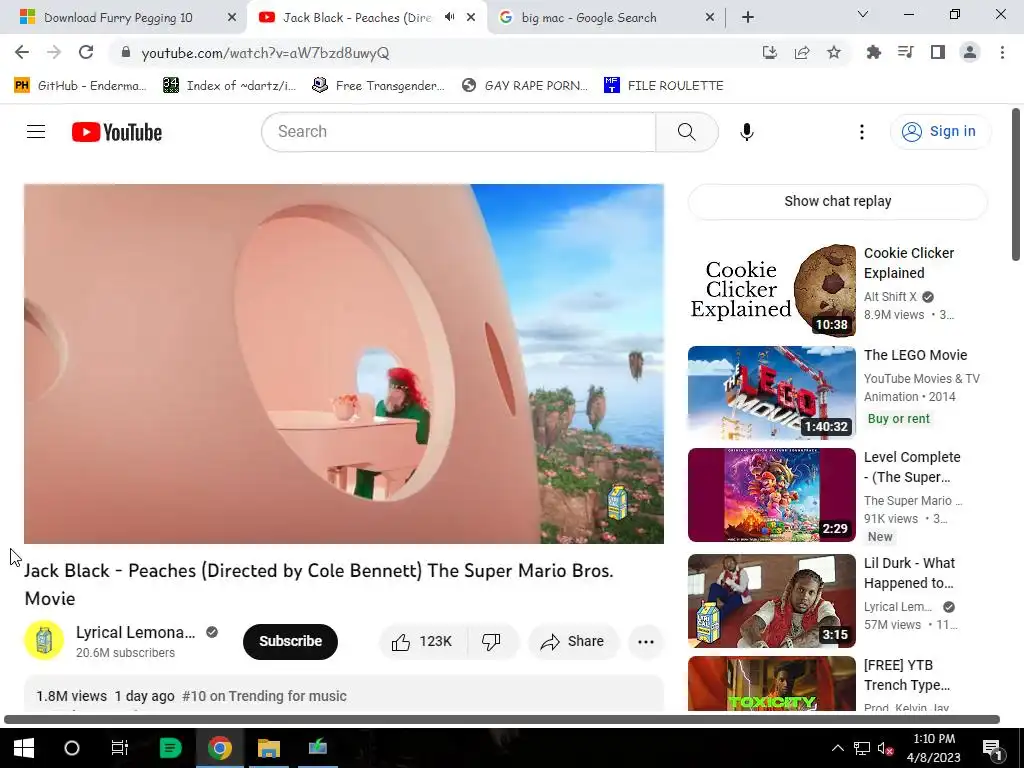Open #10 on Trending for music link
The width and height of the screenshot is (1024, 768).
click(264, 696)
